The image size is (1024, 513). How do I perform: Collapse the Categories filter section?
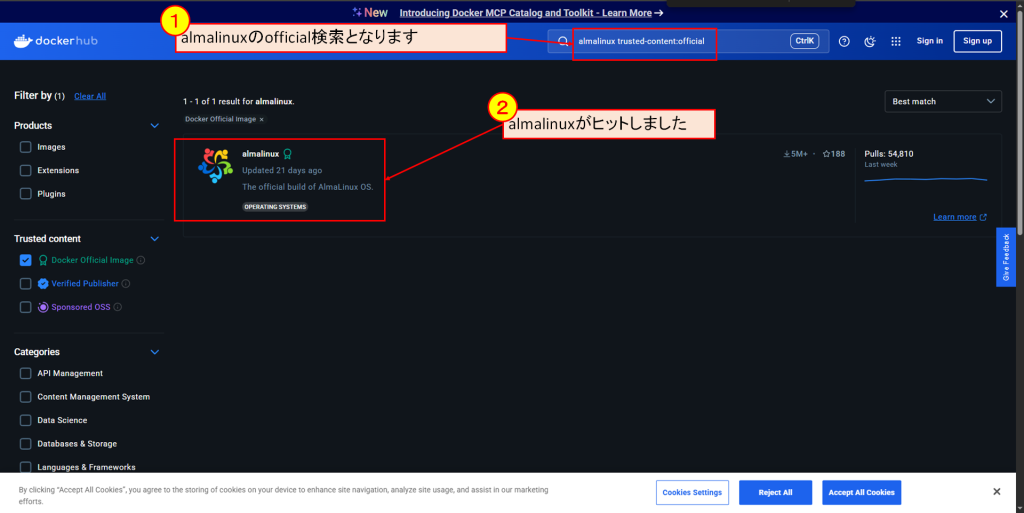[155, 352]
